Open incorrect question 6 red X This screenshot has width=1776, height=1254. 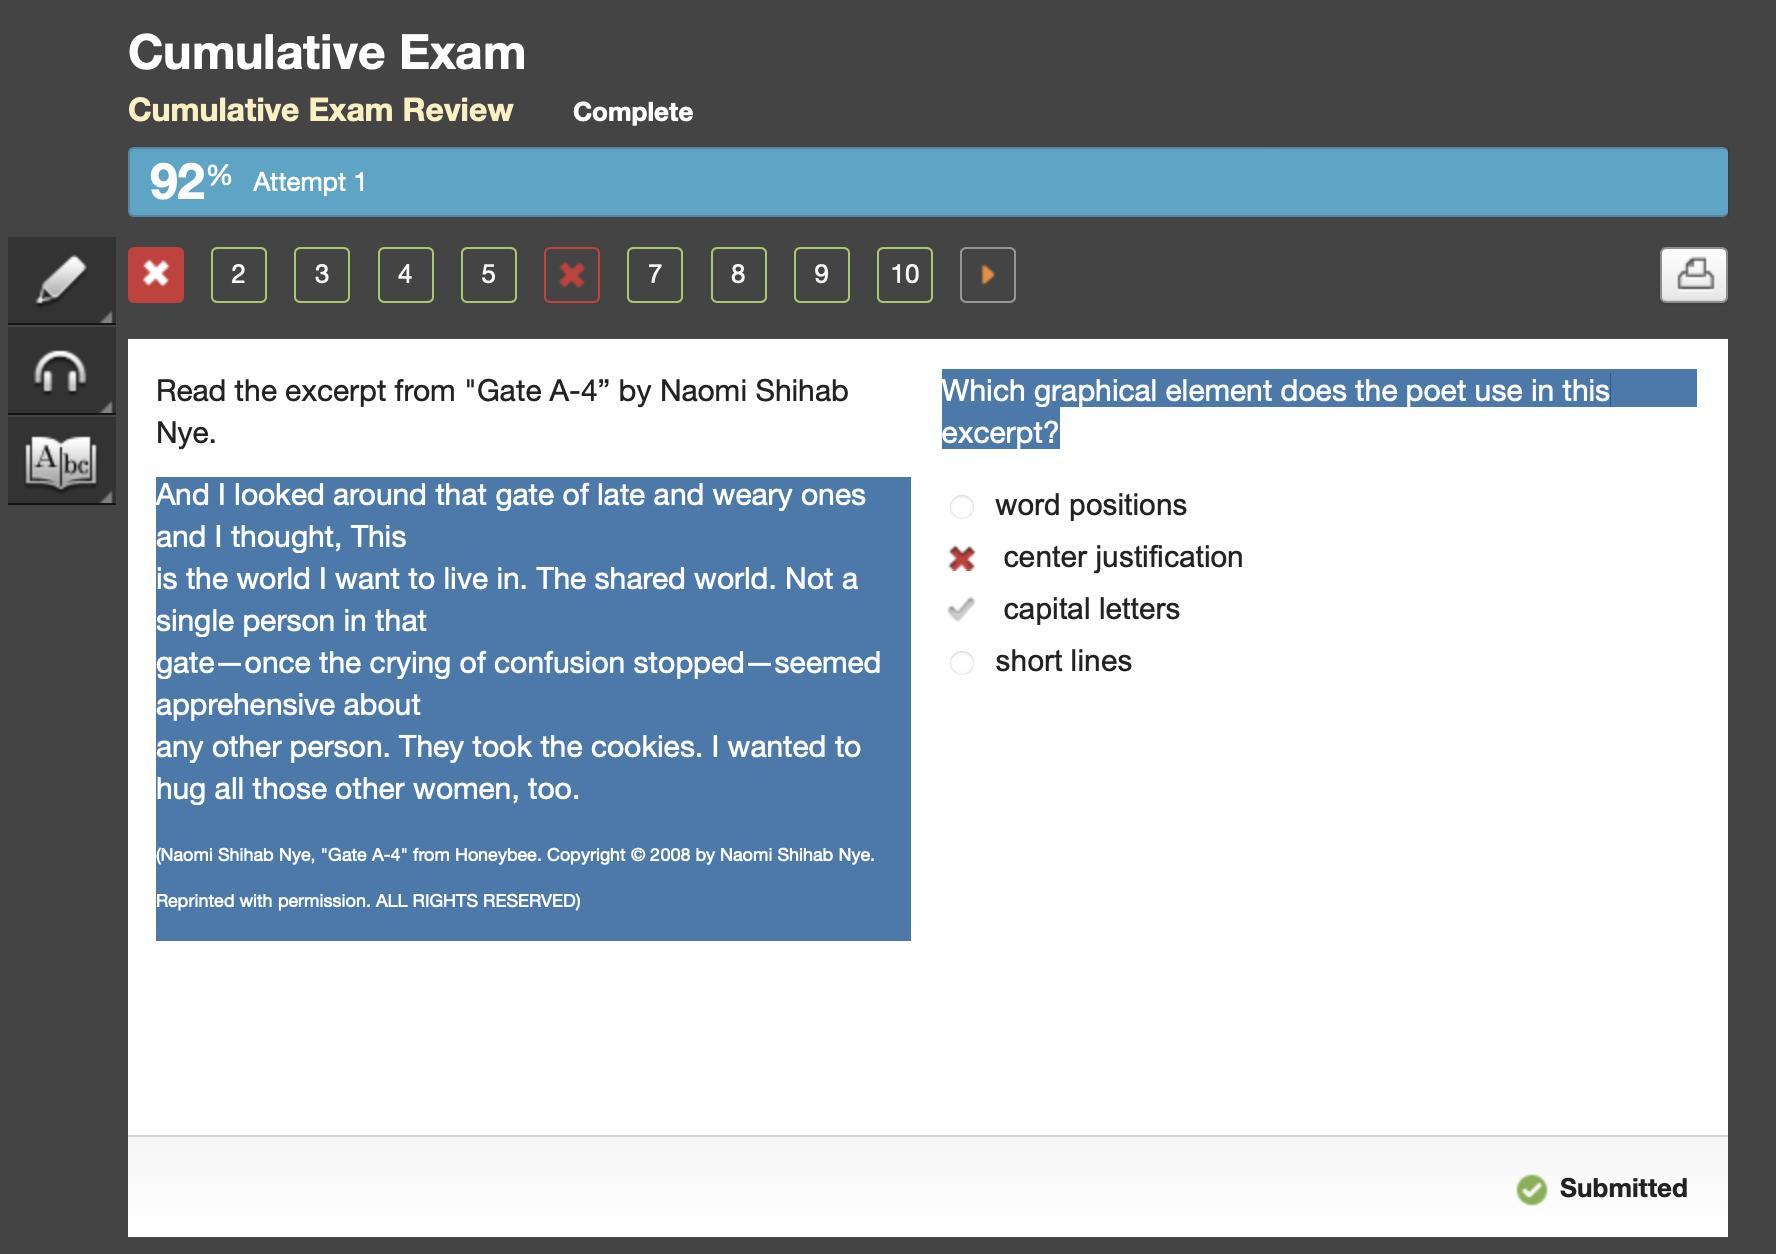(571, 275)
